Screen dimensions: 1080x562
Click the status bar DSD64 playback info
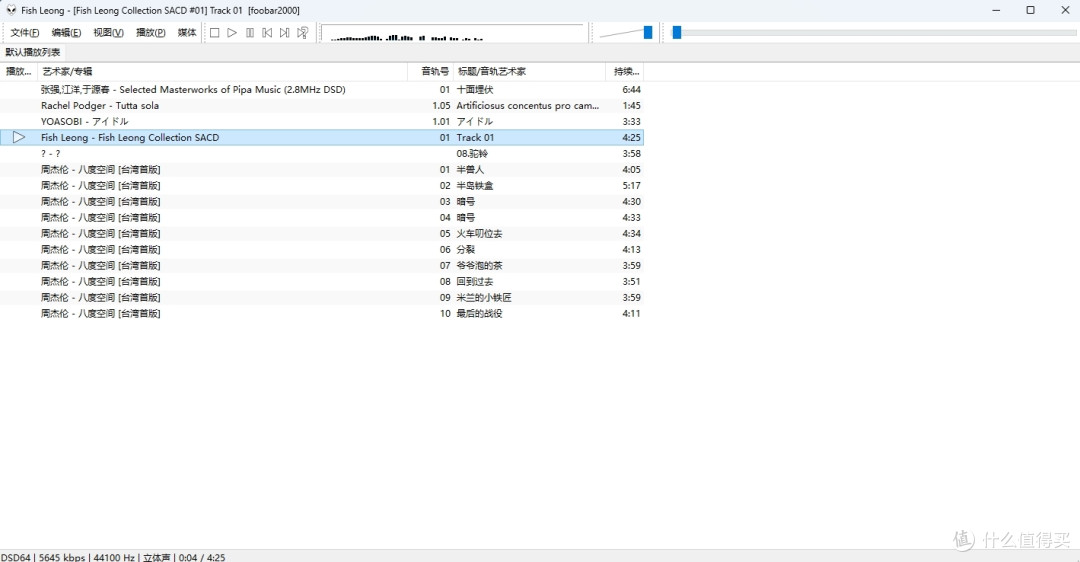(x=113, y=556)
